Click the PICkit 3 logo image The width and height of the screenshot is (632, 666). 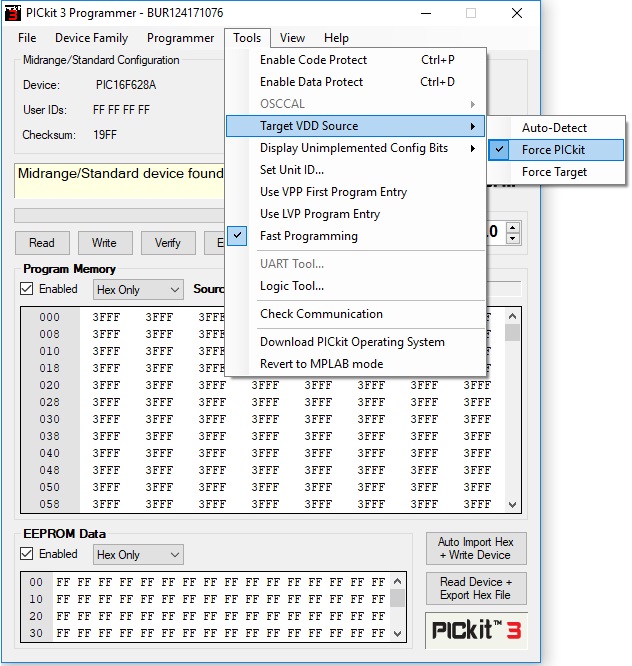(x=476, y=630)
